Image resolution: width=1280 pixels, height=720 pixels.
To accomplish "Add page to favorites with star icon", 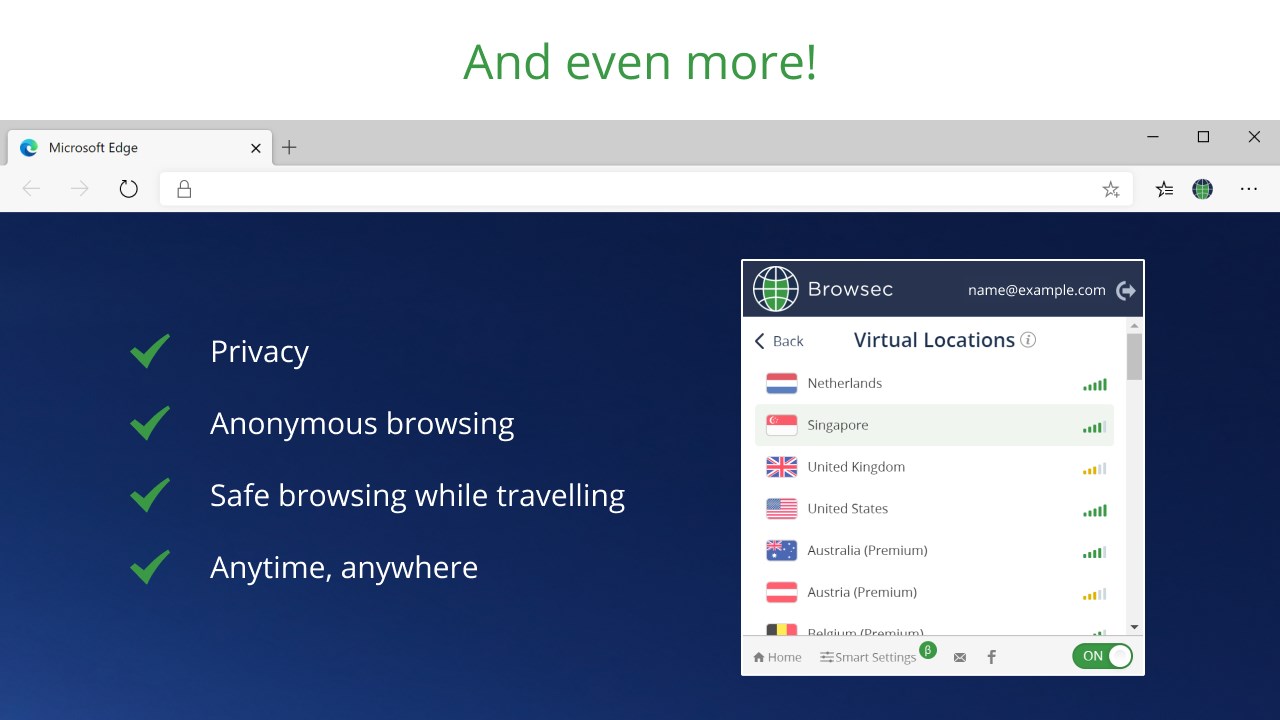I will pos(1110,189).
